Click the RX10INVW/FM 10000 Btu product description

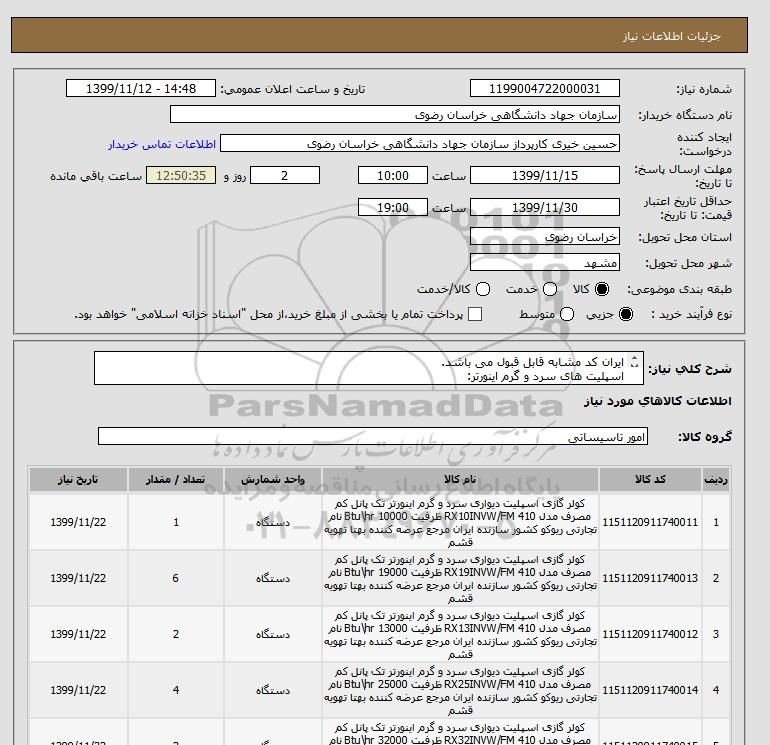point(460,523)
